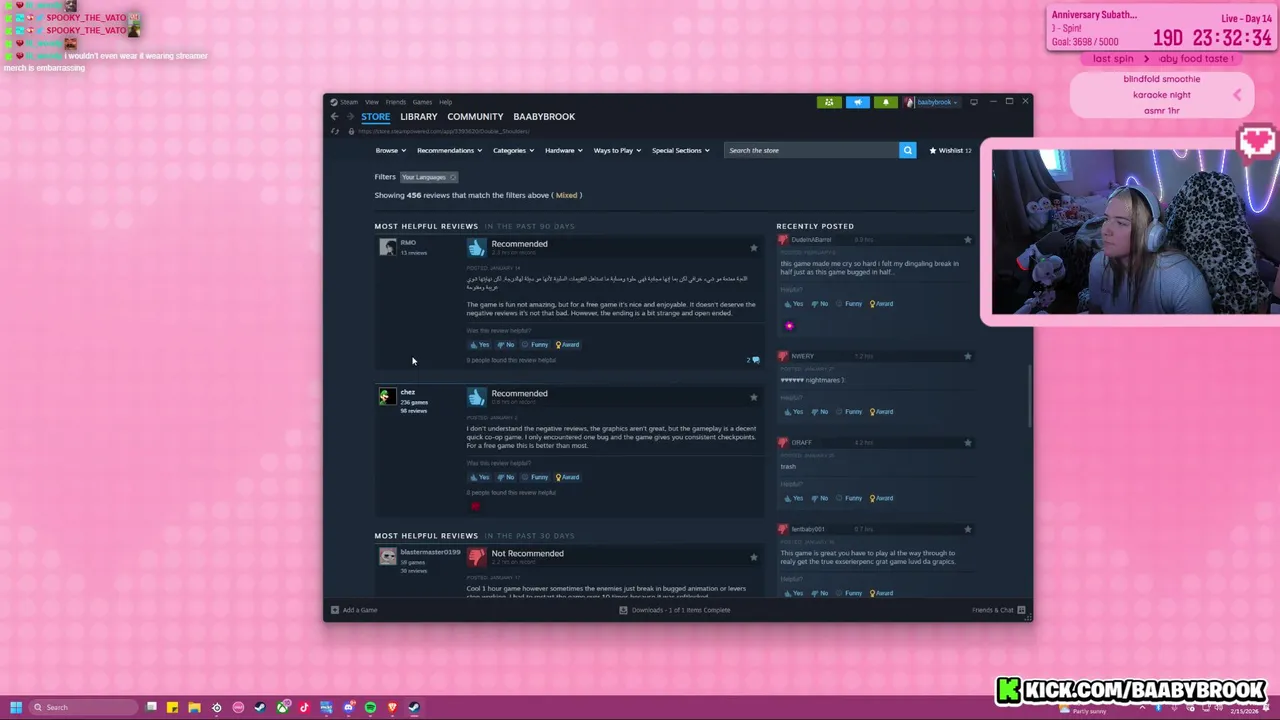
Task: Open TikTok from the taskbar
Action: (304, 708)
